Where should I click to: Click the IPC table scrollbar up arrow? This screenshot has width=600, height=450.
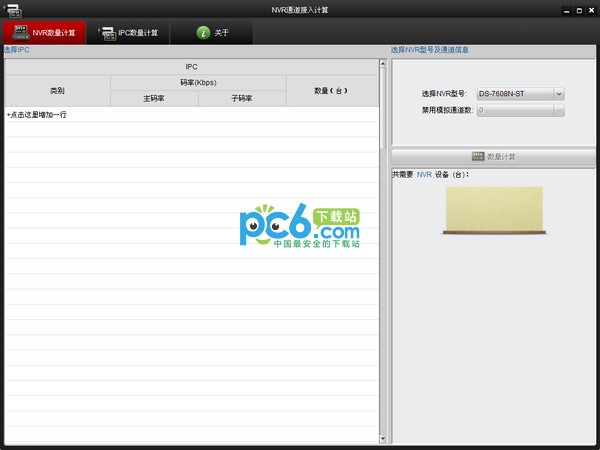383,64
